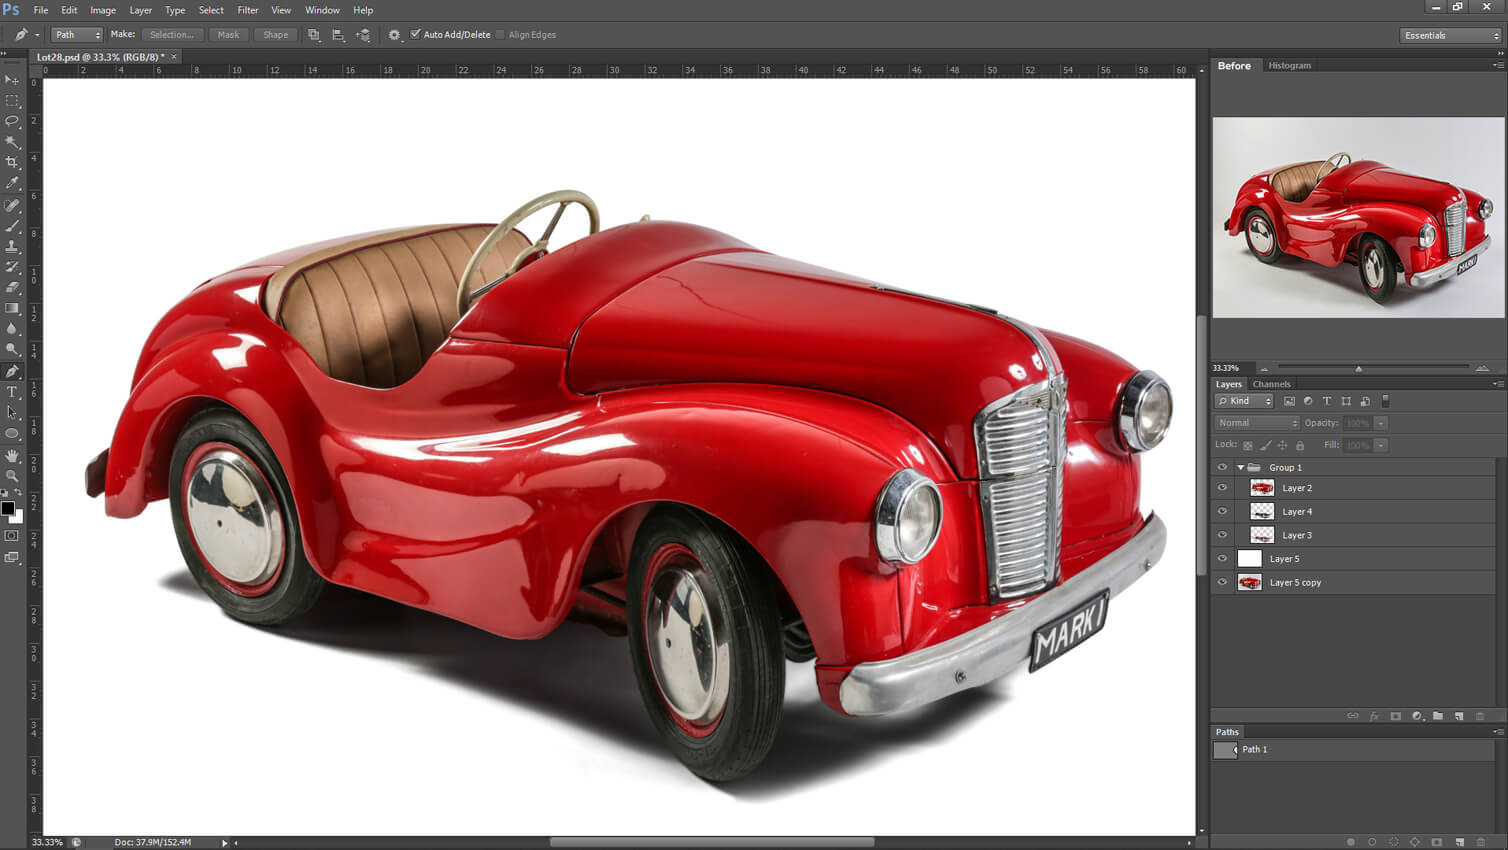Select the Path Selection tool

pyautogui.click(x=12, y=413)
